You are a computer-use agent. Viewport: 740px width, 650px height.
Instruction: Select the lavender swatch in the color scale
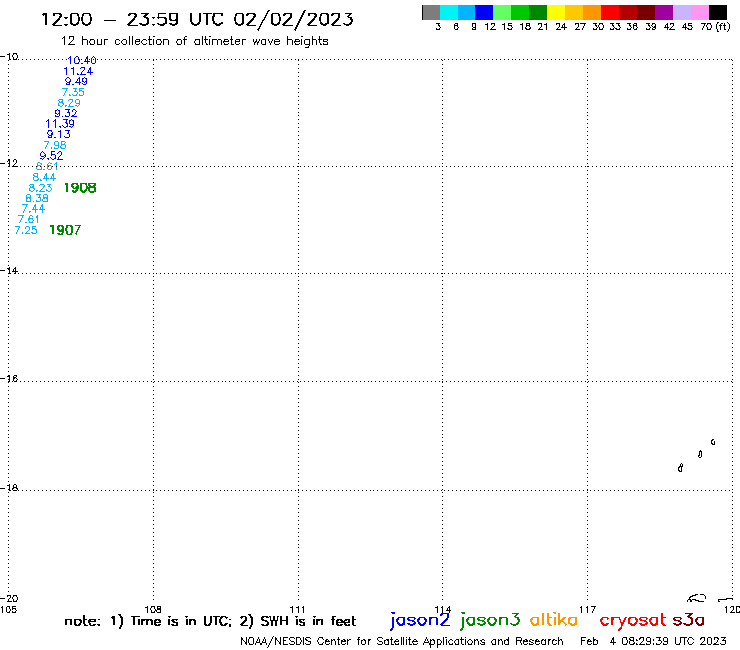(x=682, y=12)
